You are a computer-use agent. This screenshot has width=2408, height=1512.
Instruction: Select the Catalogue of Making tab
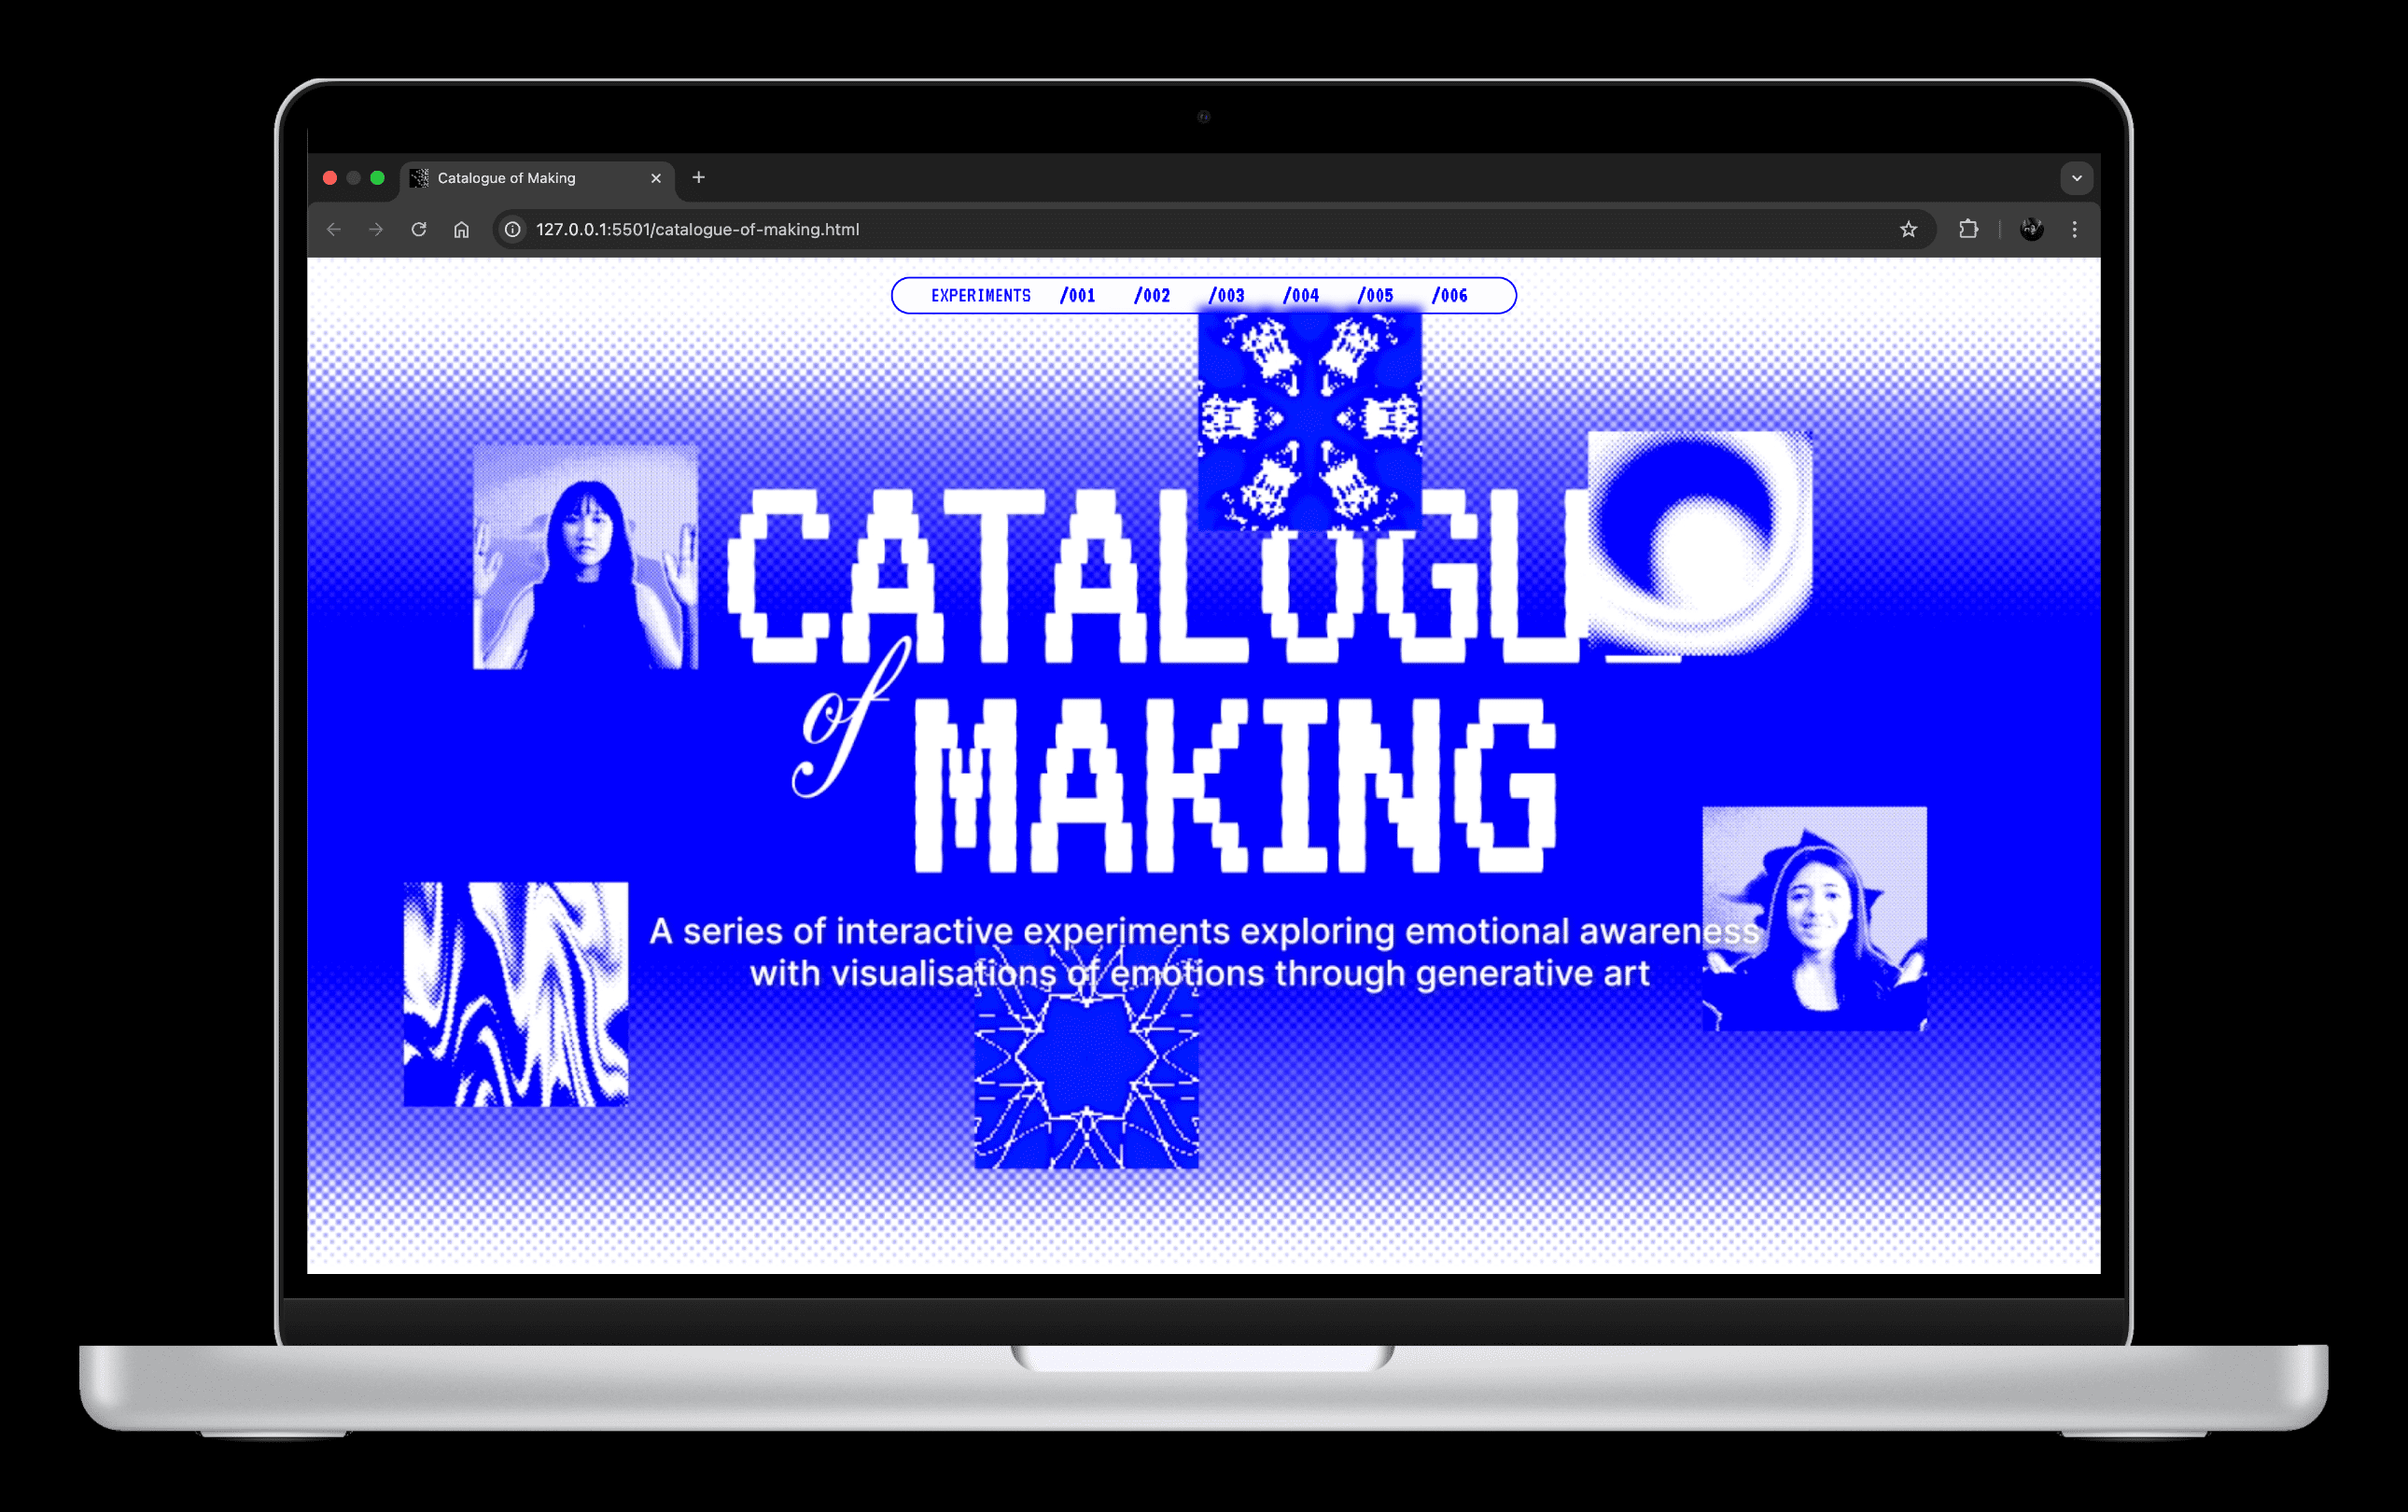tap(520, 178)
